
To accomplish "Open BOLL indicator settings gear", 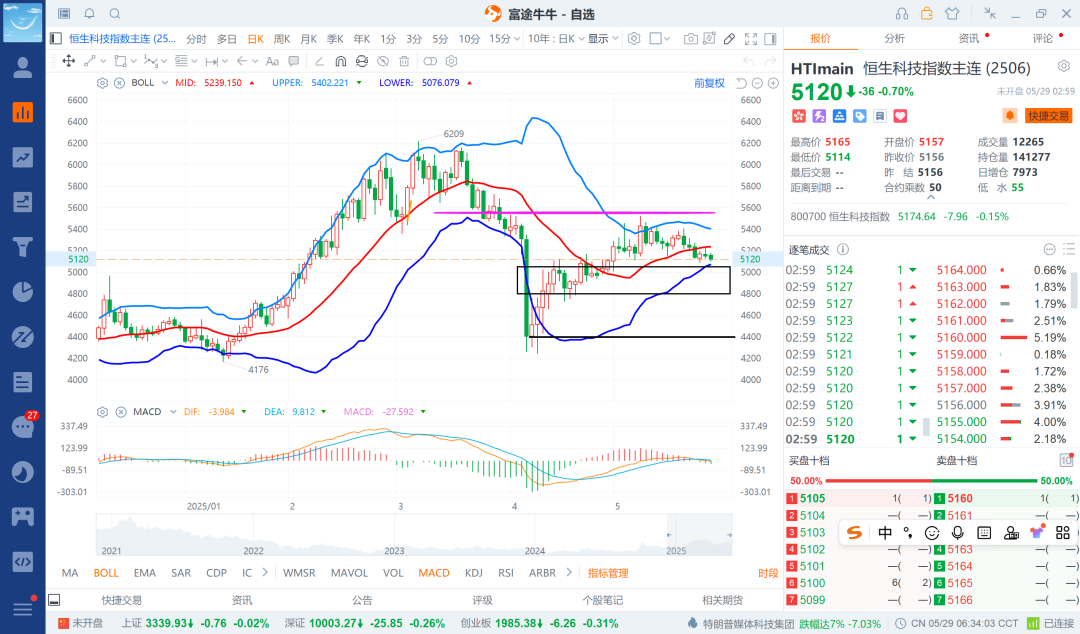I will 103,83.
